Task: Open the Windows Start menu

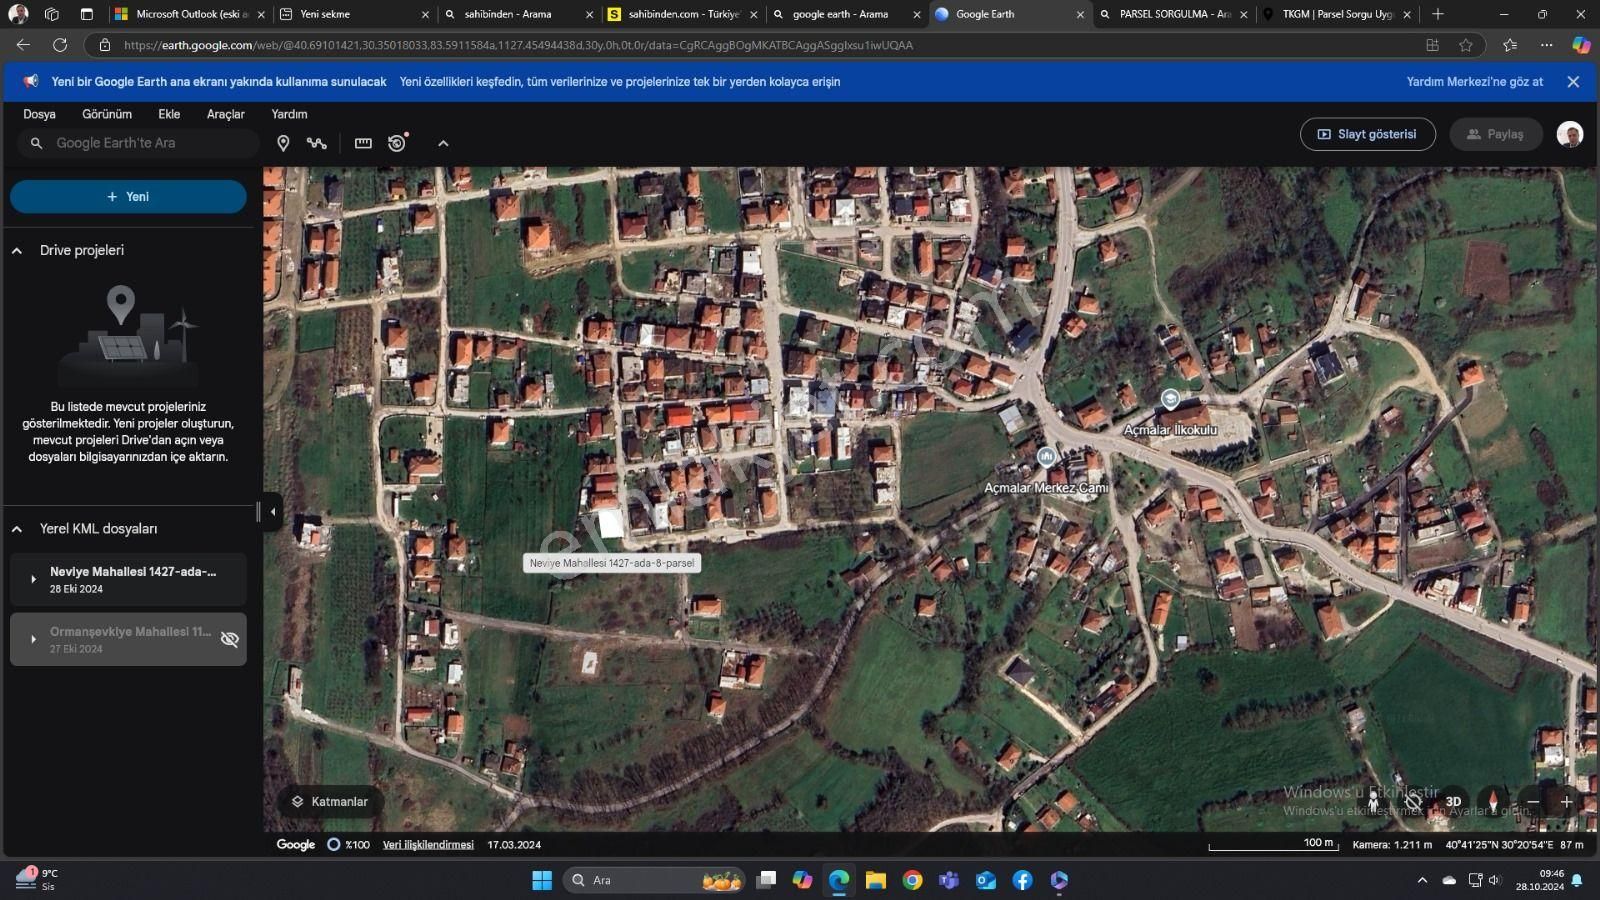Action: 541,880
